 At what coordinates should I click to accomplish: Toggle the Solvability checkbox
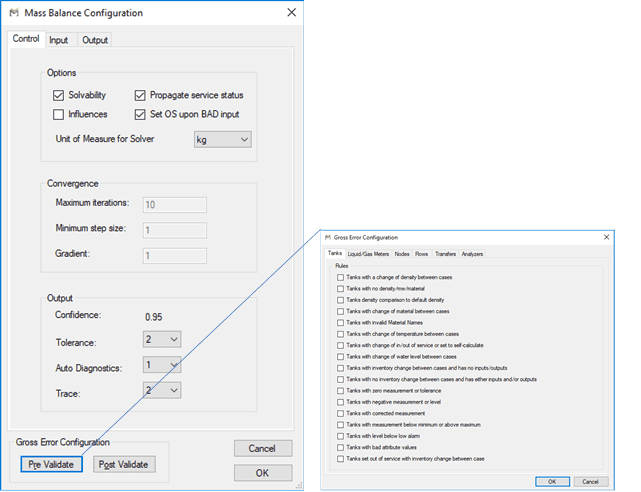pos(58,95)
